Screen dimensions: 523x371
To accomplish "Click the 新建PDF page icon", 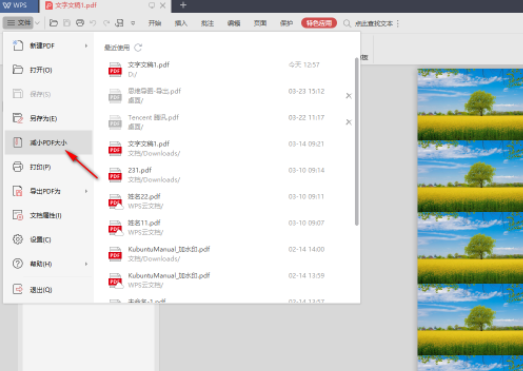I will (x=18, y=45).
